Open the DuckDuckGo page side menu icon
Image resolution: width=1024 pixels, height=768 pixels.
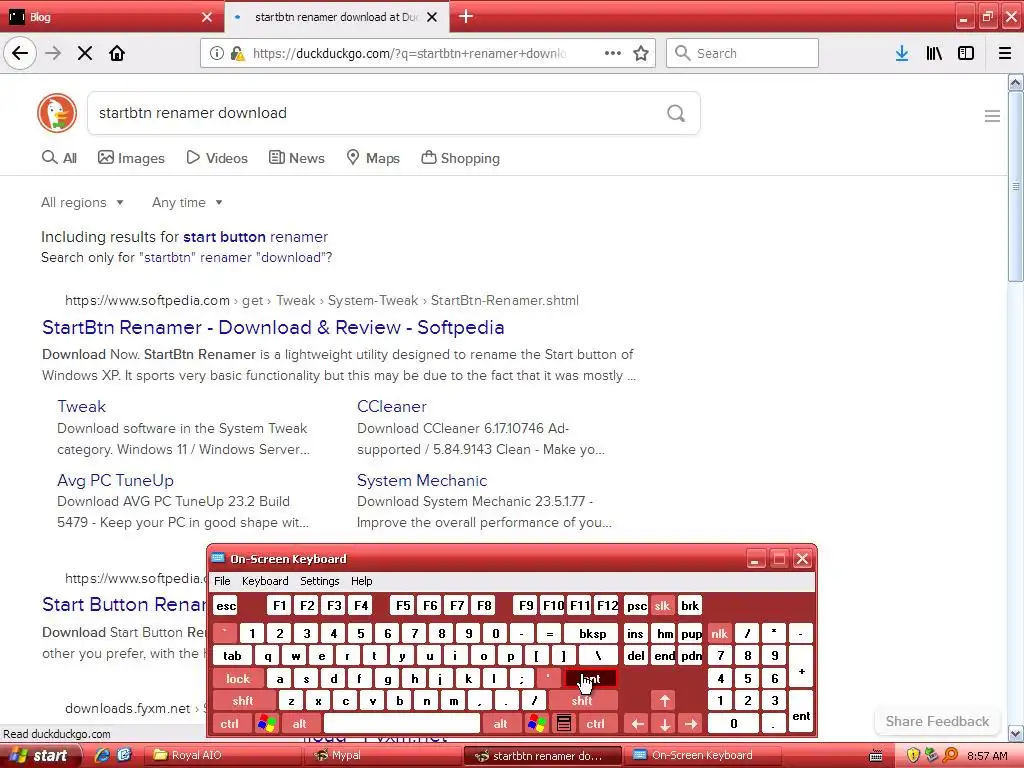(992, 116)
